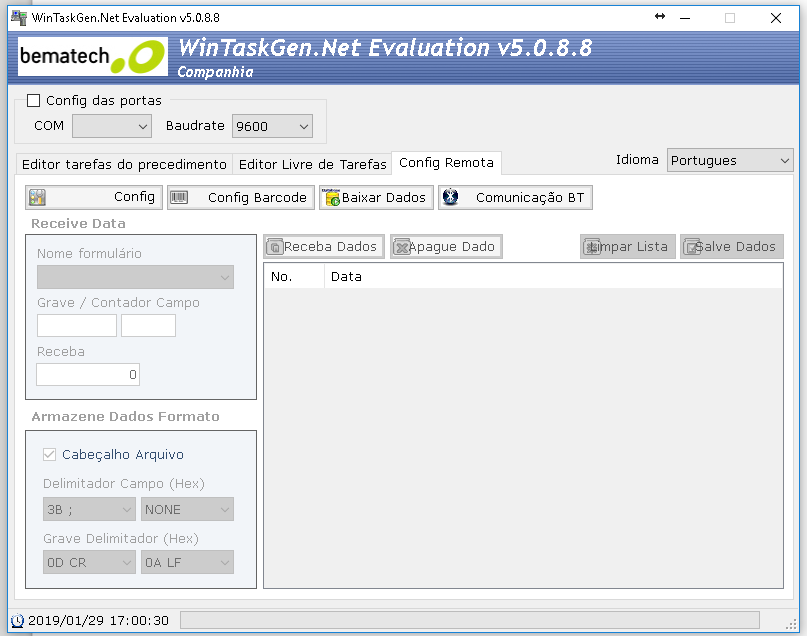The image size is (807, 636).
Task: Open the COM port dropdown
Action: [112, 126]
